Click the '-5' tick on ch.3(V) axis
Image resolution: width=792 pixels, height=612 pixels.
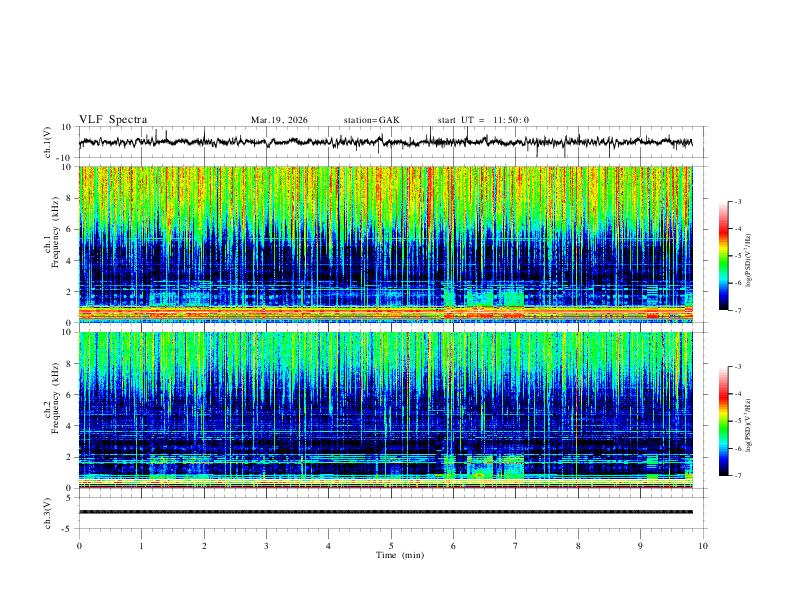tap(68, 529)
